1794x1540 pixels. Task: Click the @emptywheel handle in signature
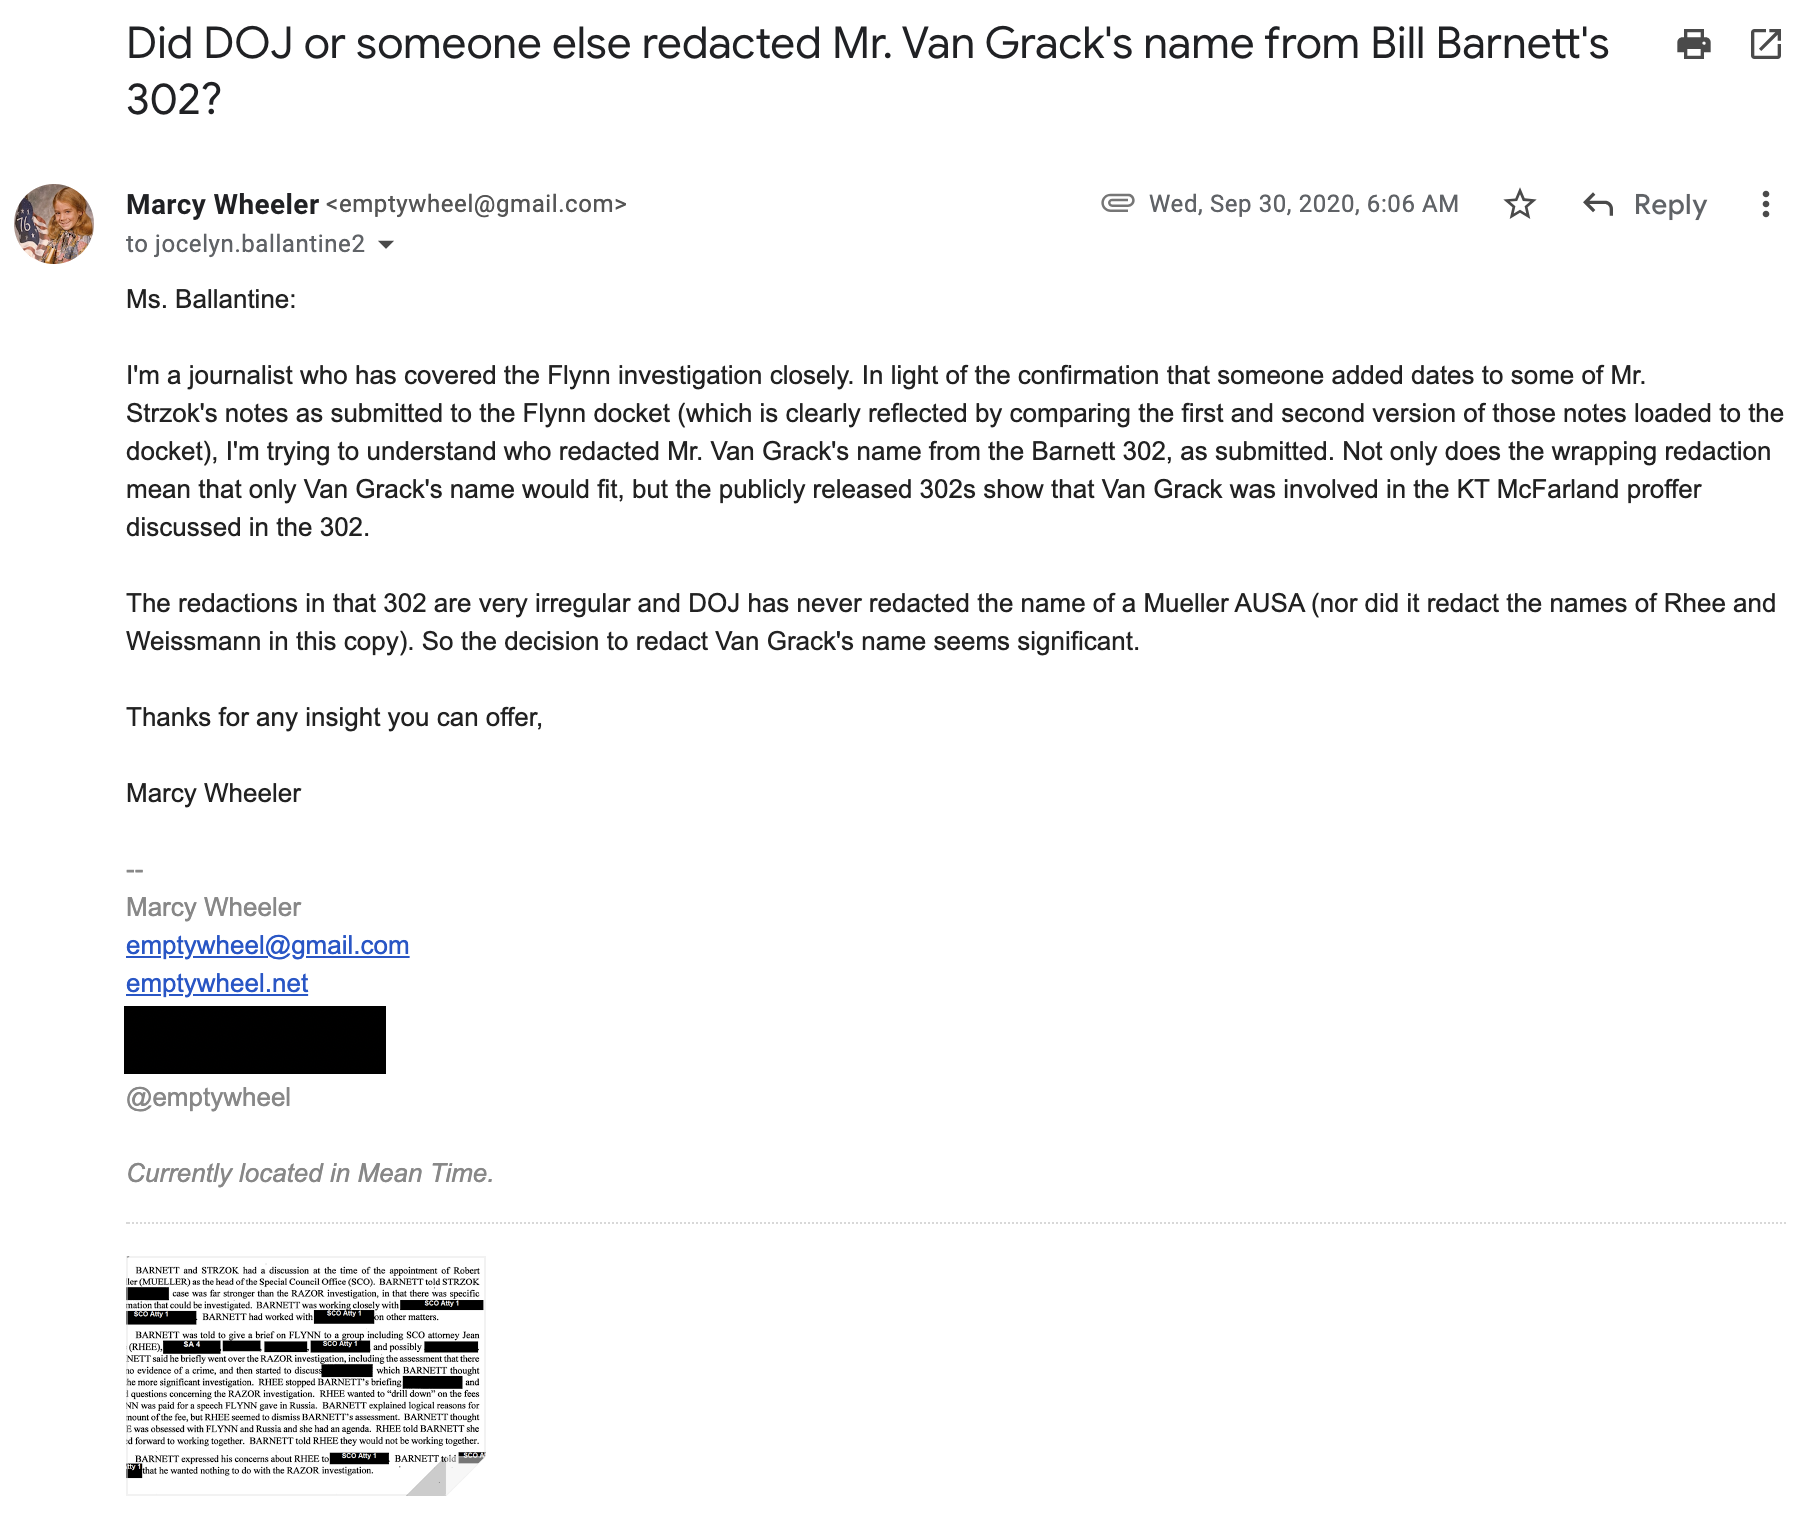click(208, 1097)
